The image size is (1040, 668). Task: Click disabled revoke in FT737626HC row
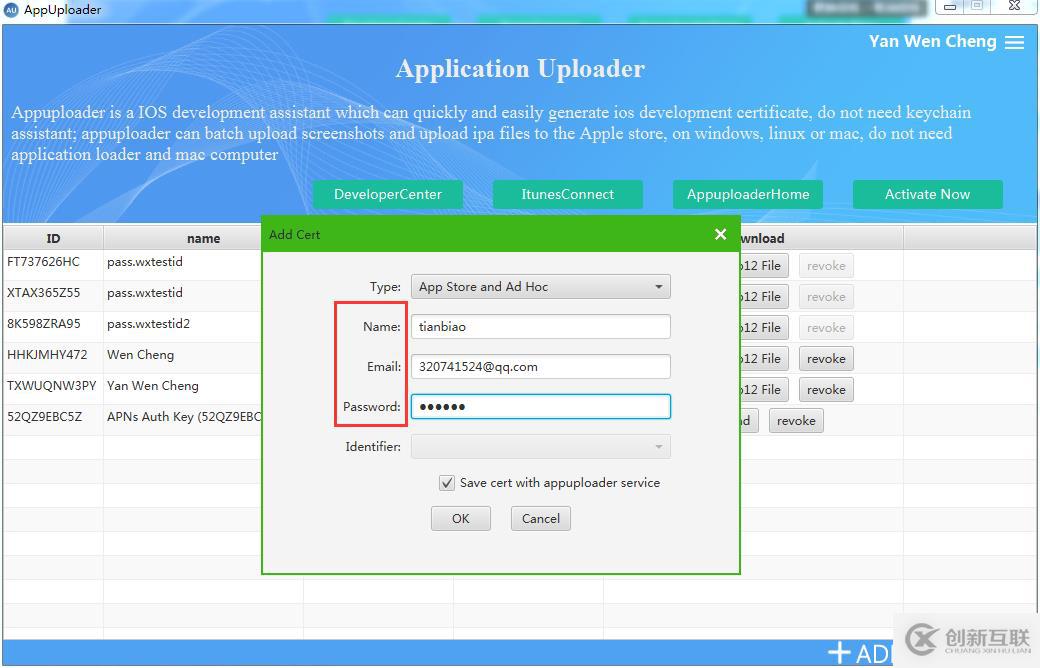coord(826,266)
